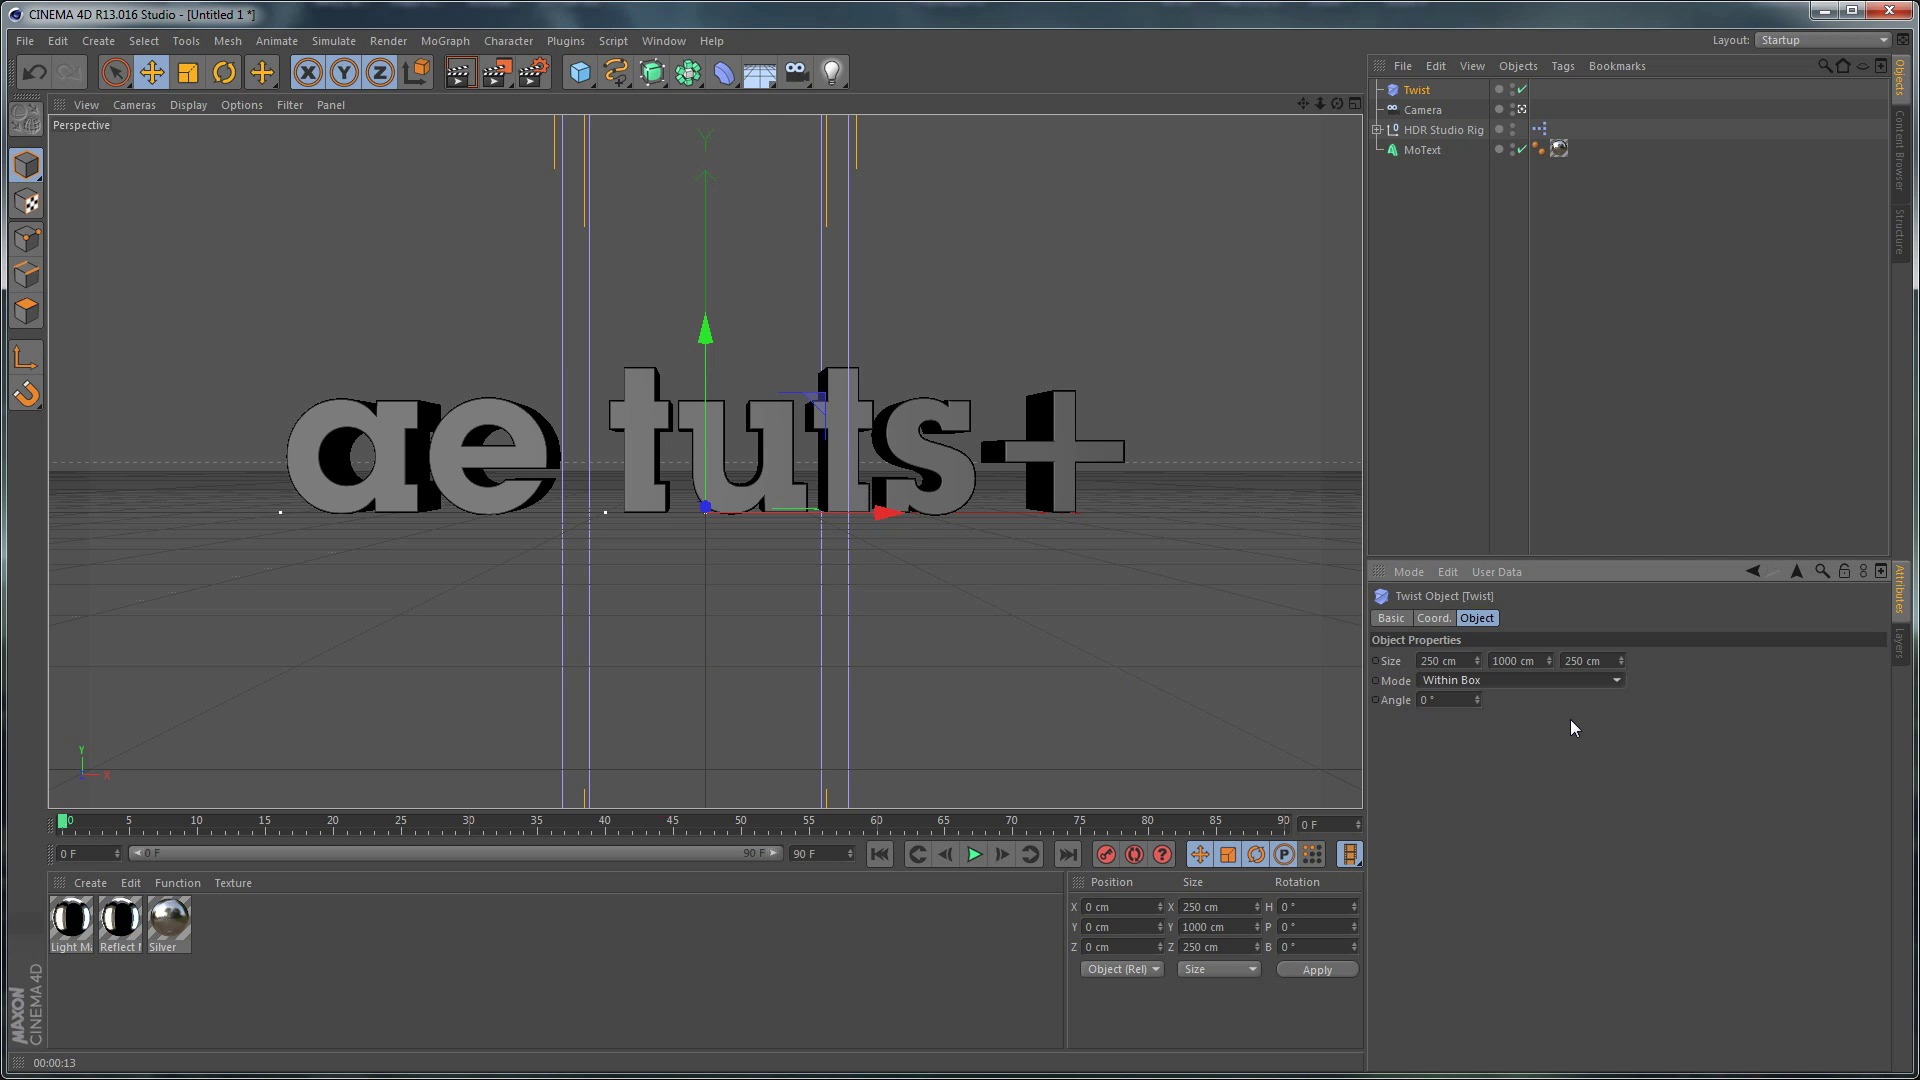Image resolution: width=1920 pixels, height=1080 pixels.
Task: Render to Picture Viewer
Action: pos(497,72)
